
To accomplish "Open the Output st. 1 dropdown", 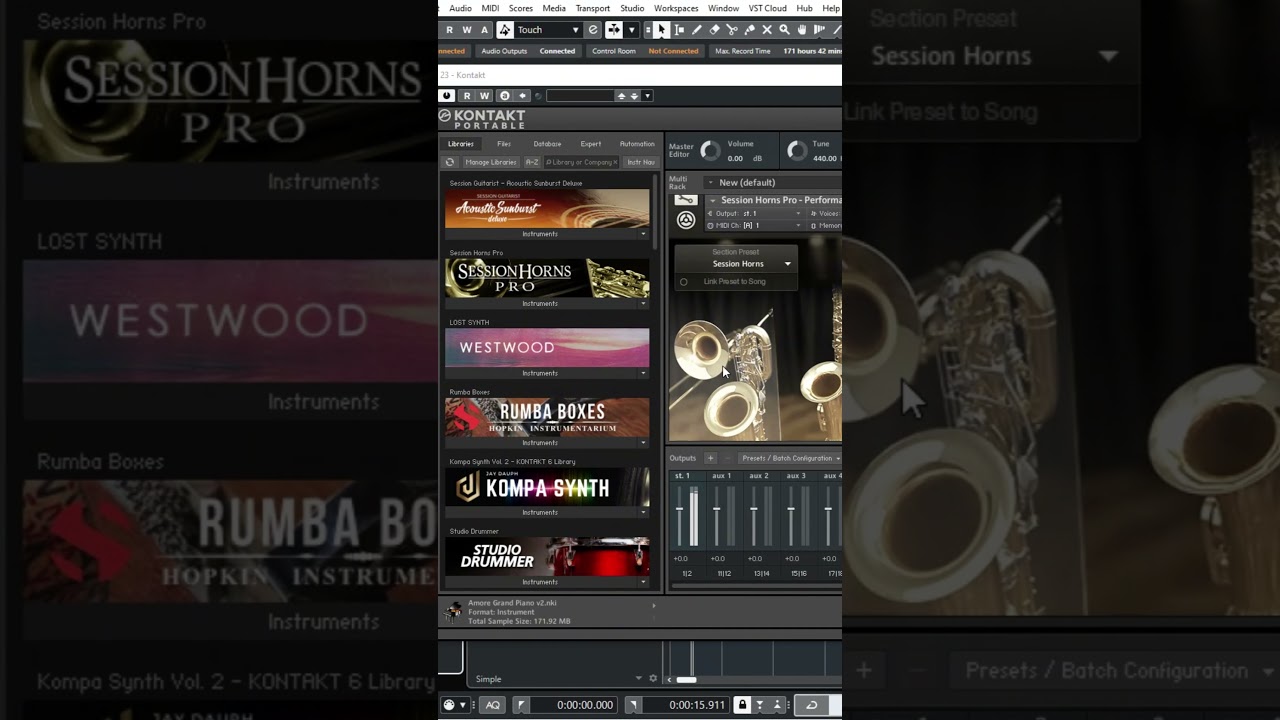I will pos(755,213).
